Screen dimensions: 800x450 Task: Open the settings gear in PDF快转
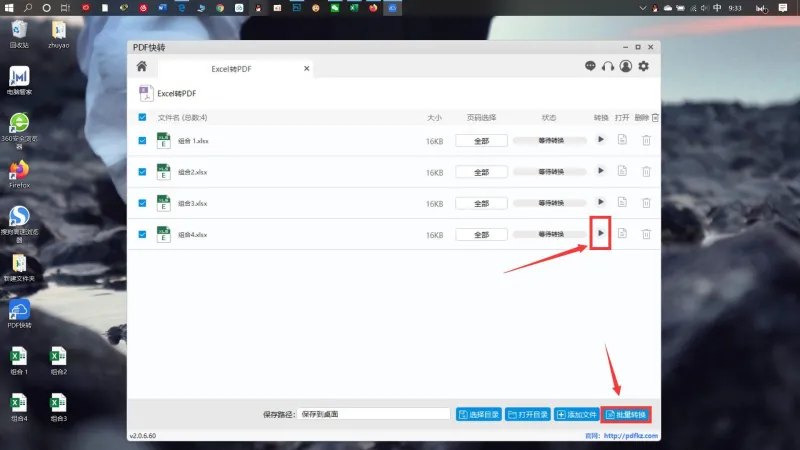(644, 66)
